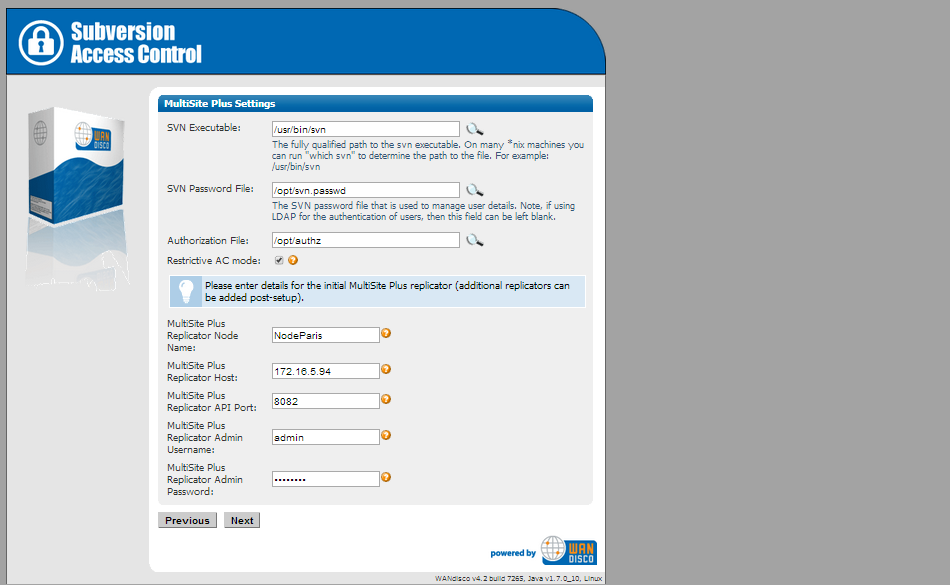Go to the Previous setup page
This screenshot has width=950, height=585.
click(187, 520)
